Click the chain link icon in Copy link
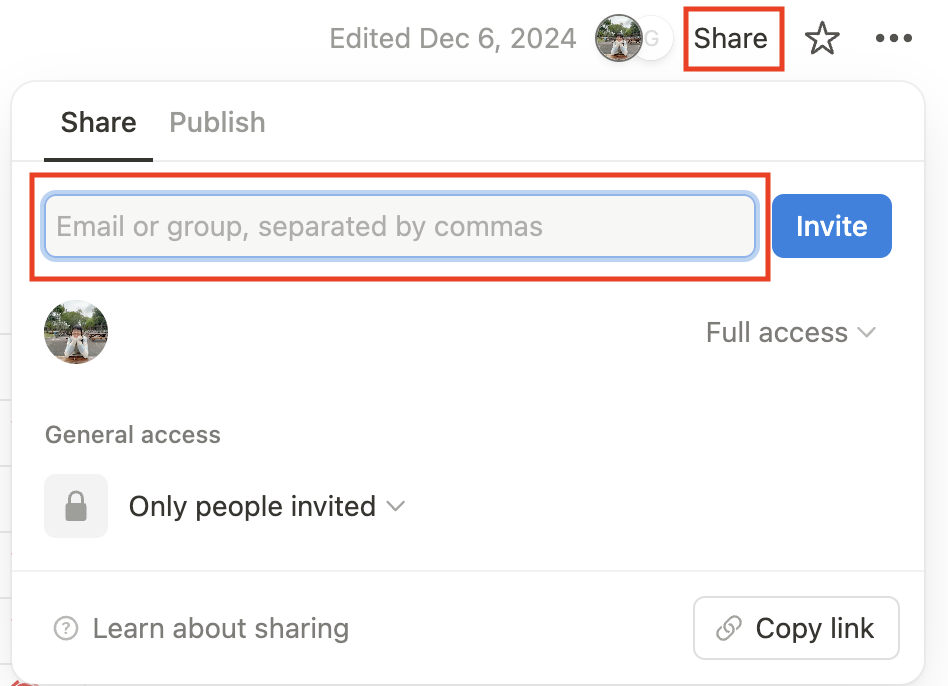 point(729,629)
